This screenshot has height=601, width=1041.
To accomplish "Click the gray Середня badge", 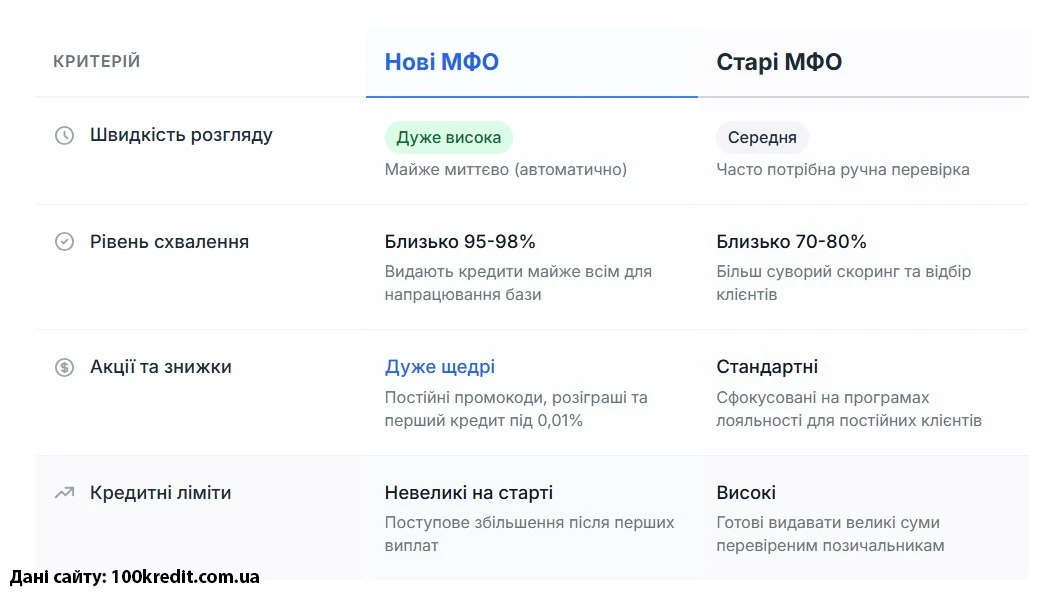I will (x=762, y=138).
